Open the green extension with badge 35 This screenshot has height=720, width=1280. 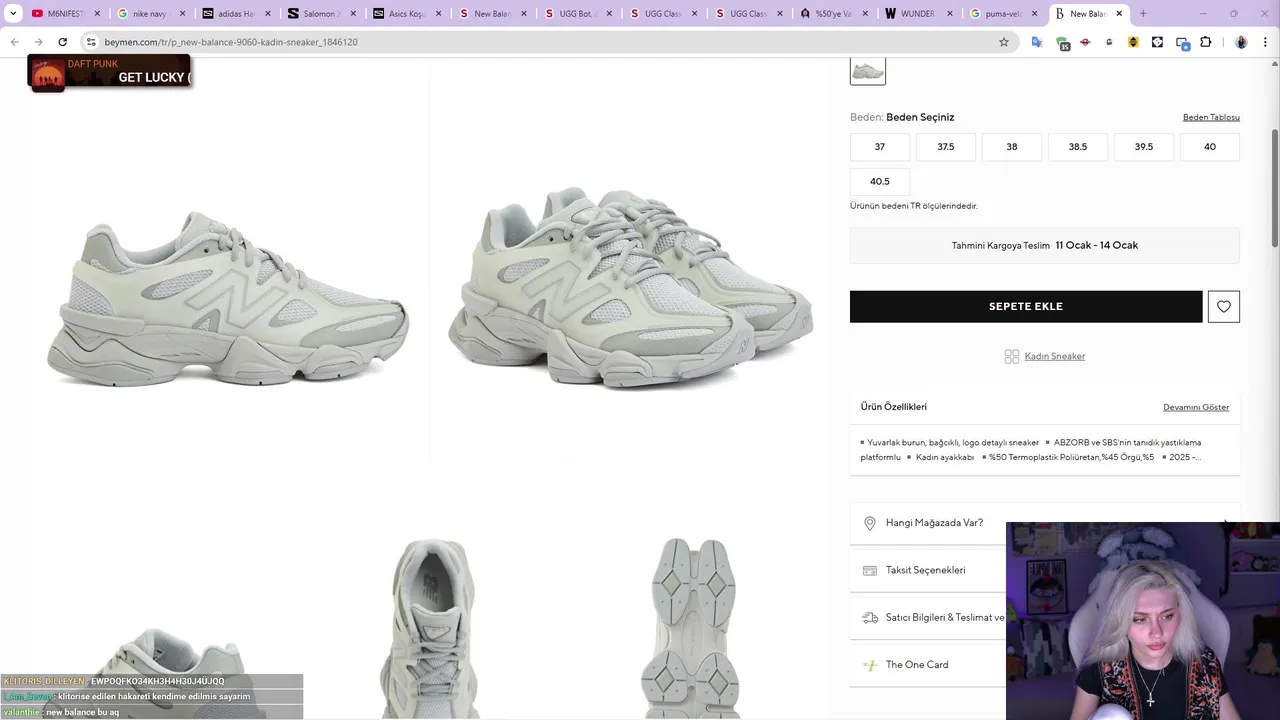pyautogui.click(x=1062, y=42)
